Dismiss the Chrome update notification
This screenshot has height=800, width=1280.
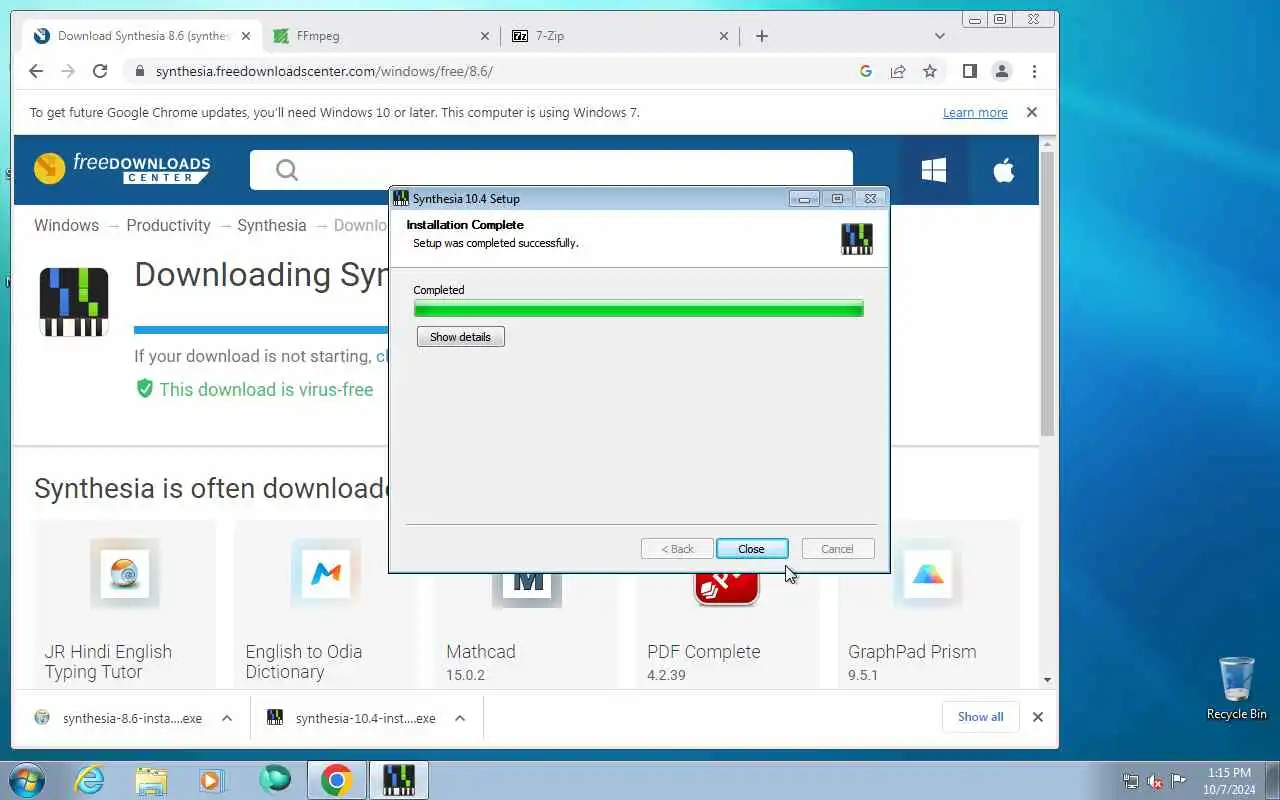[x=1032, y=113]
